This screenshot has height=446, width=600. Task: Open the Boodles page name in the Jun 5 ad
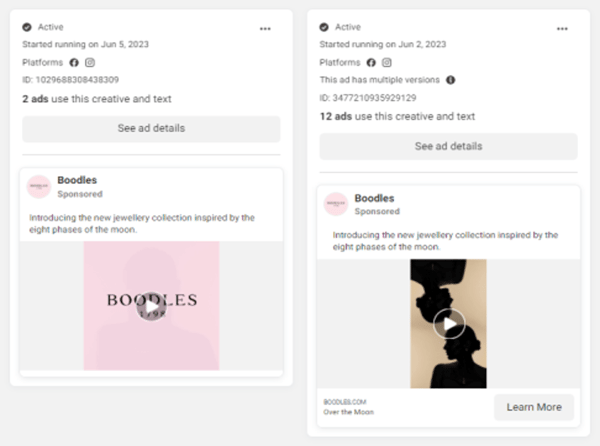pyautogui.click(x=77, y=180)
